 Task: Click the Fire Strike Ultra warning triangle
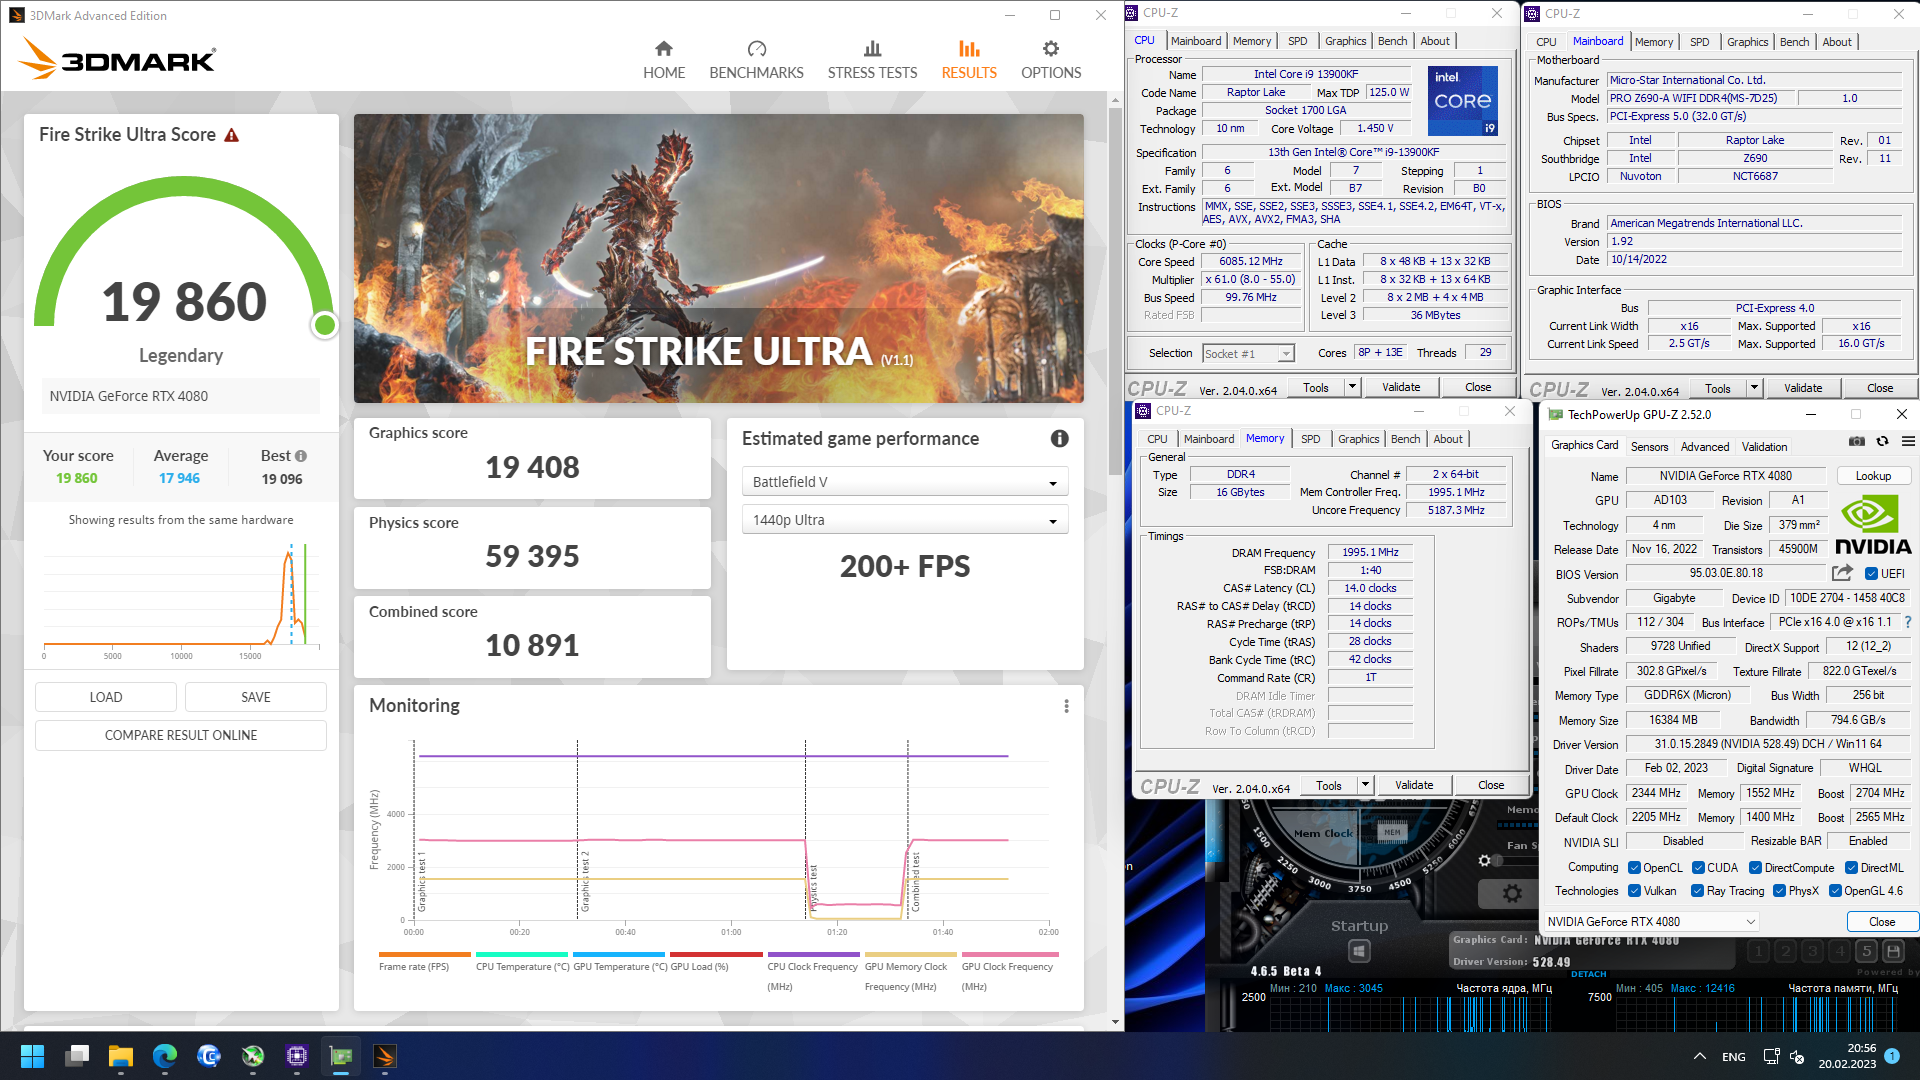coord(231,135)
